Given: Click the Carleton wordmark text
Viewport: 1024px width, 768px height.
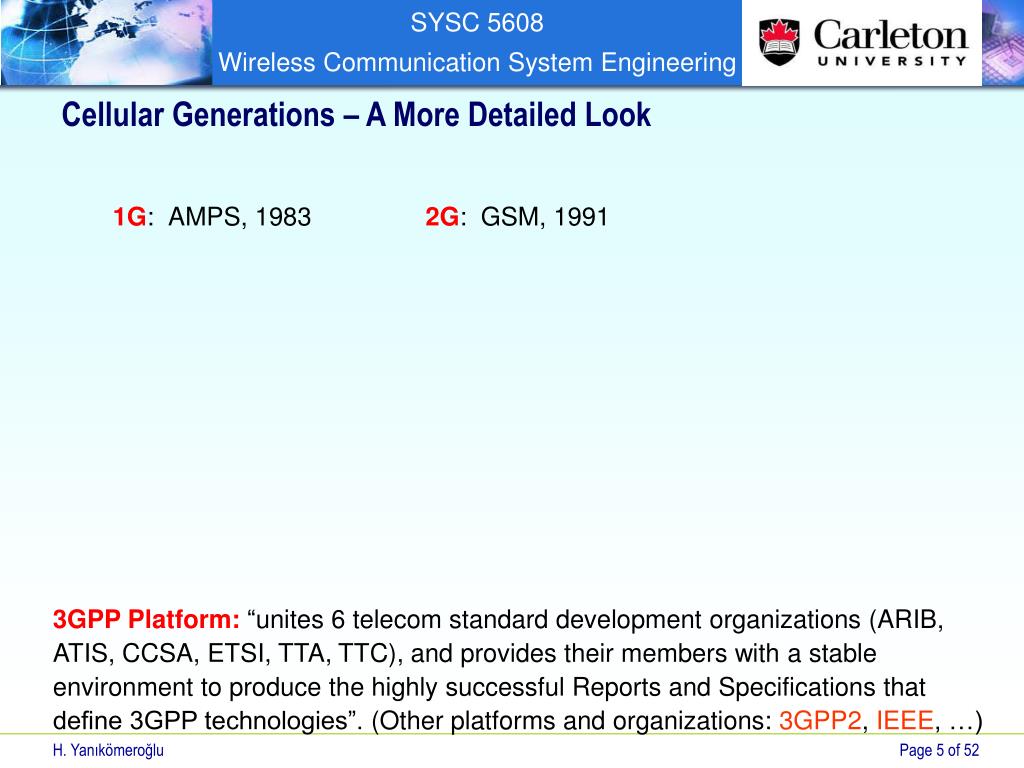Looking at the screenshot, I should (x=890, y=35).
